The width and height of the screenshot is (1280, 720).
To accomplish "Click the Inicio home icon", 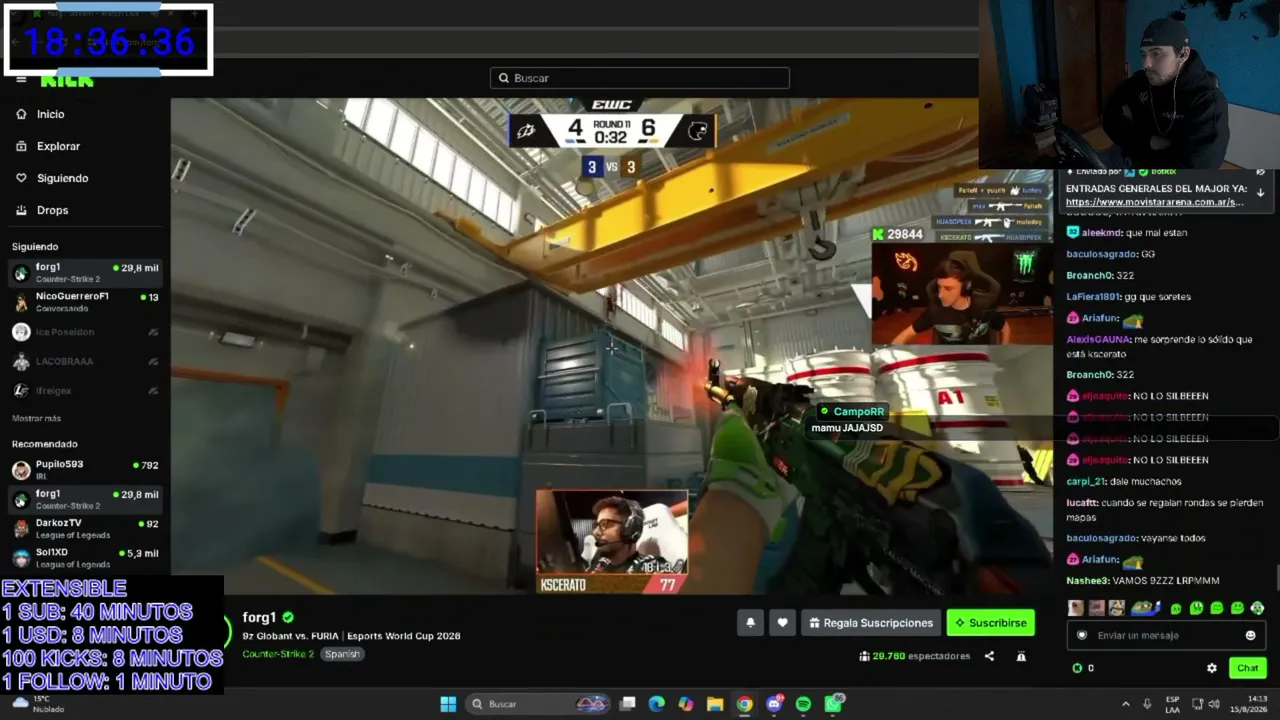I will click(x=21, y=114).
